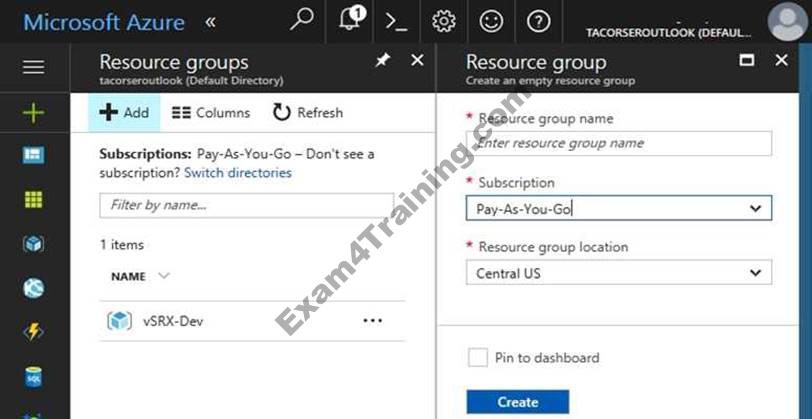Pin the Resource groups blade

pyautogui.click(x=382, y=61)
